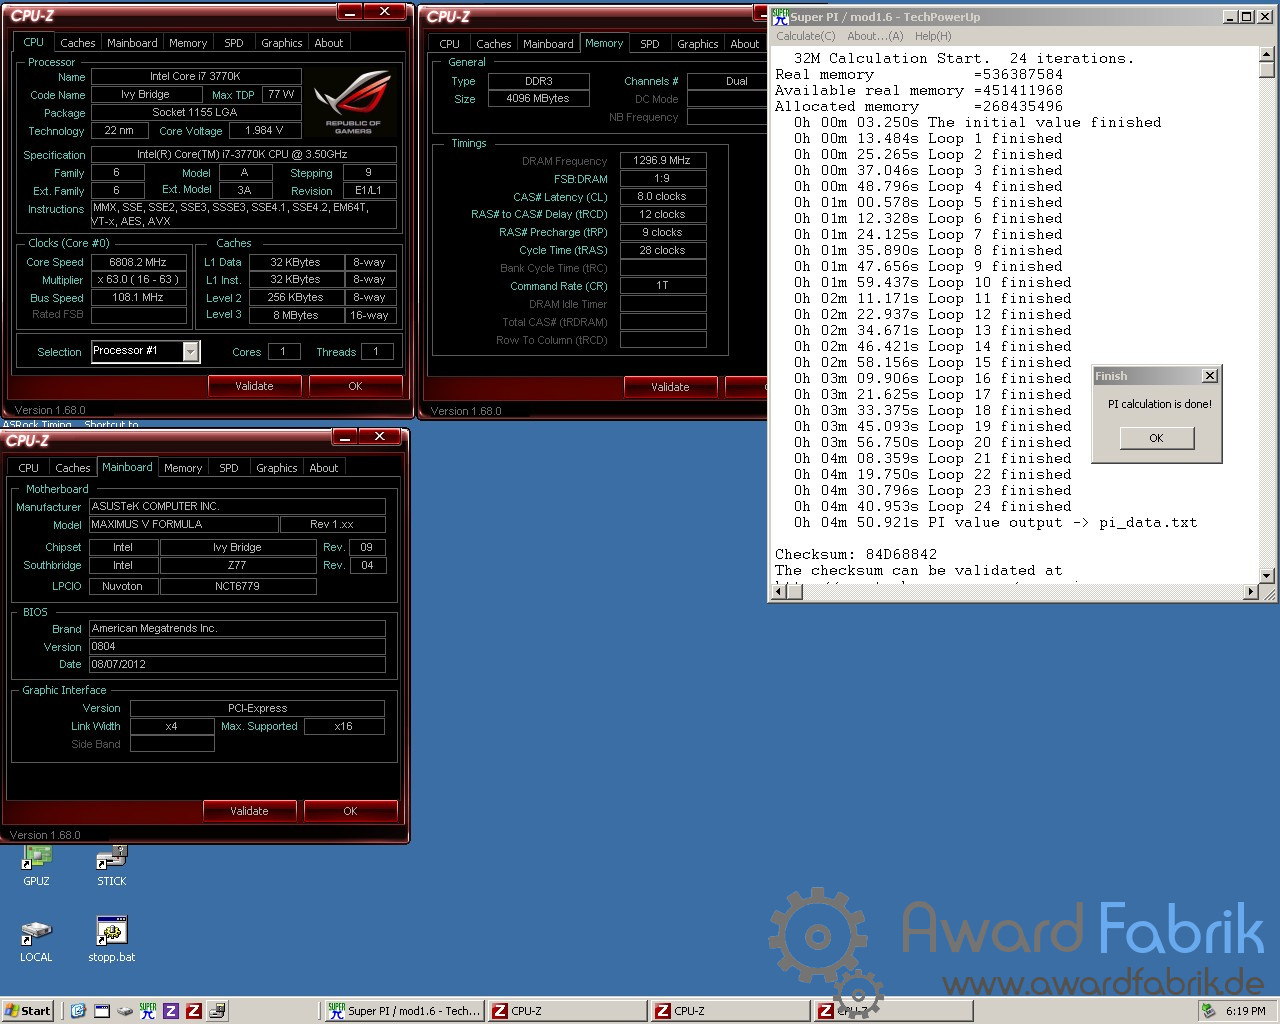This screenshot has width=1280, height=1024.
Task: Click the Core Speed 6808.2 MHz field
Action: click(x=138, y=262)
